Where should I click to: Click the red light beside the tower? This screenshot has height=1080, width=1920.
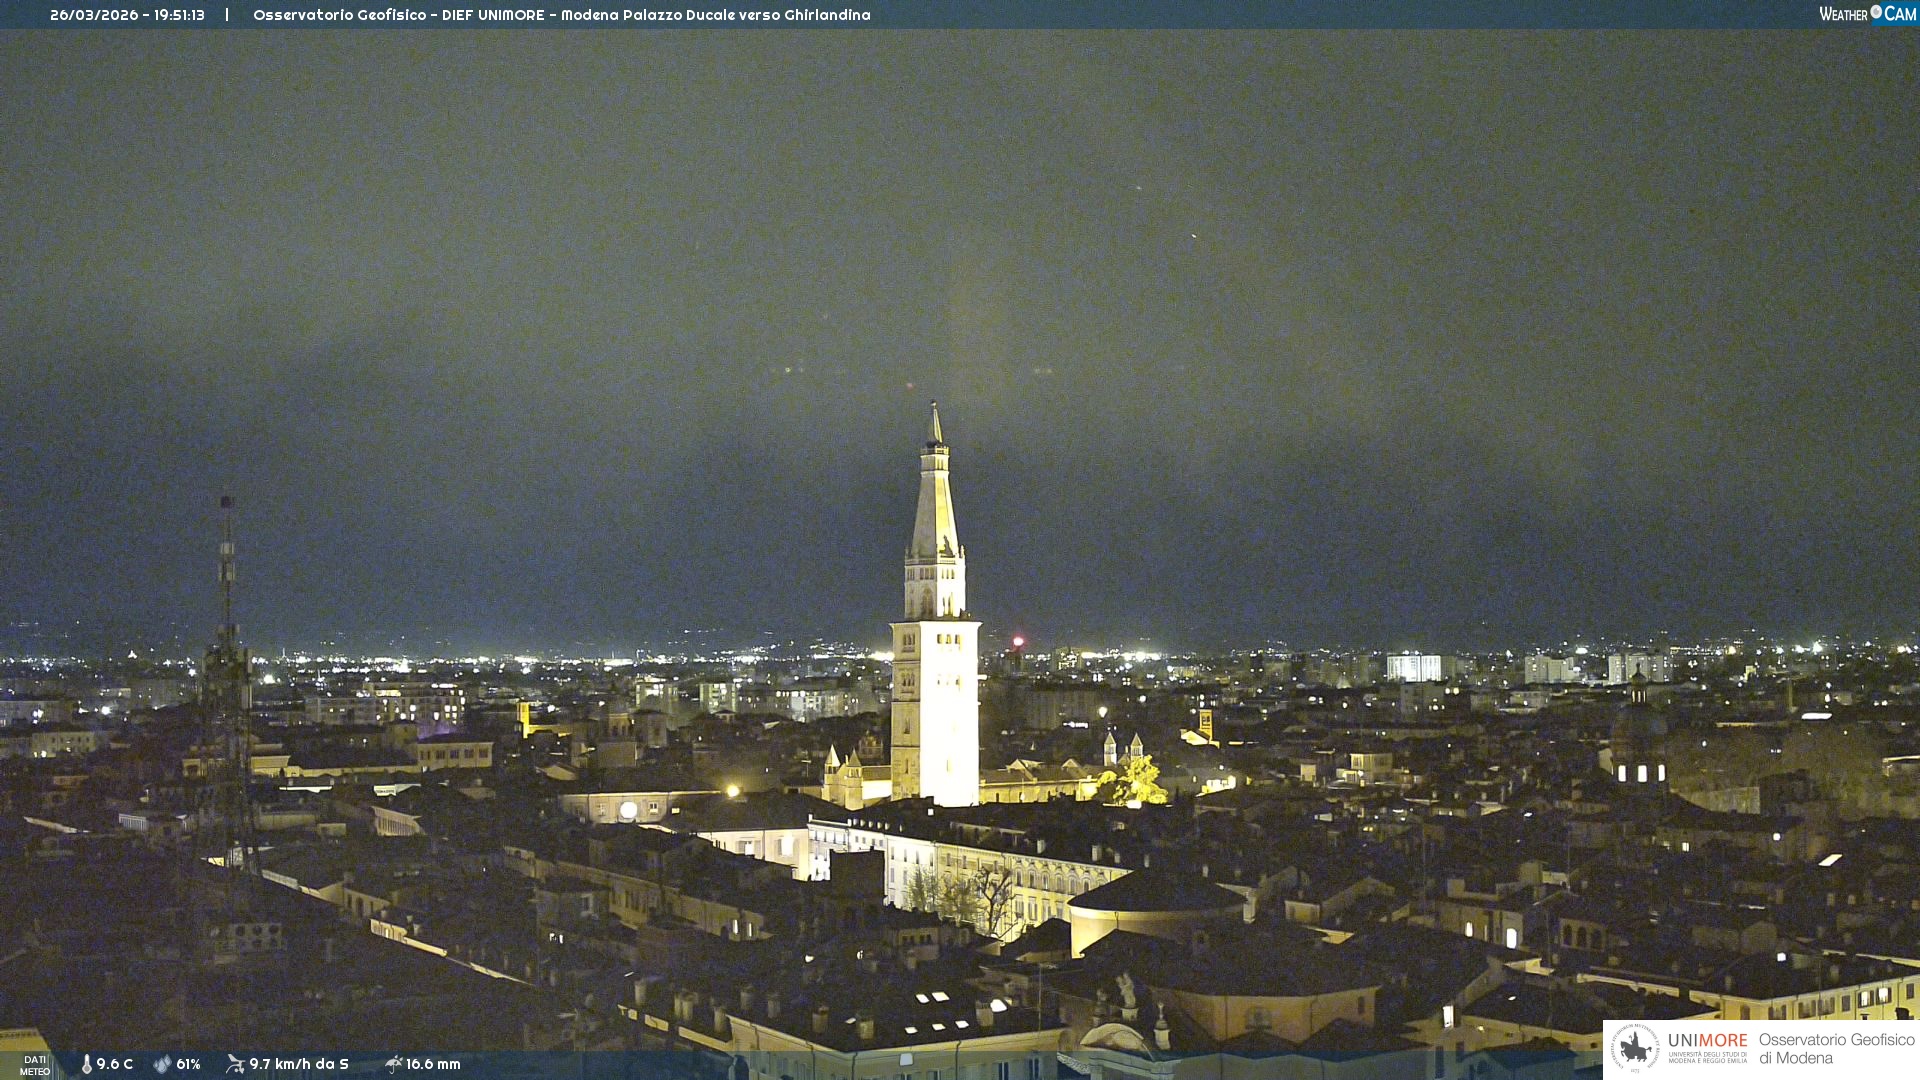[1018, 641]
